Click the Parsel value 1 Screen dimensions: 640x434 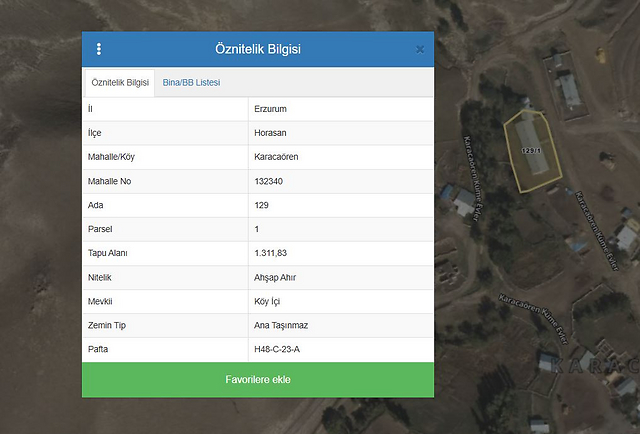(257, 229)
